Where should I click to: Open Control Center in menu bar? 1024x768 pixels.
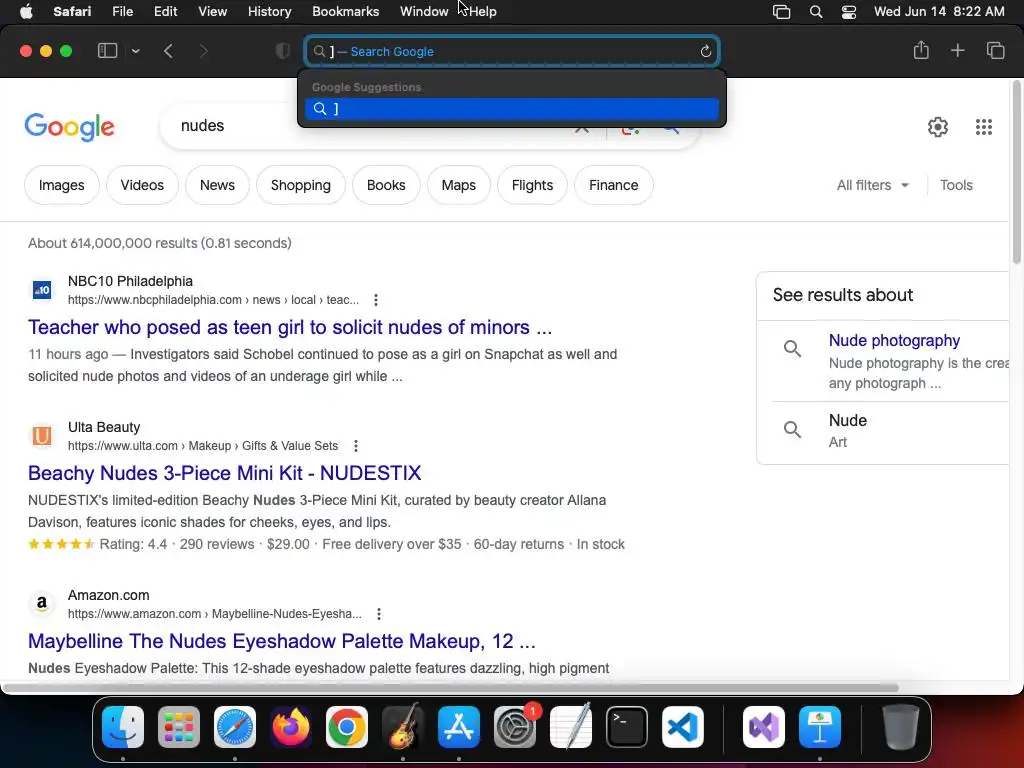[x=848, y=11]
